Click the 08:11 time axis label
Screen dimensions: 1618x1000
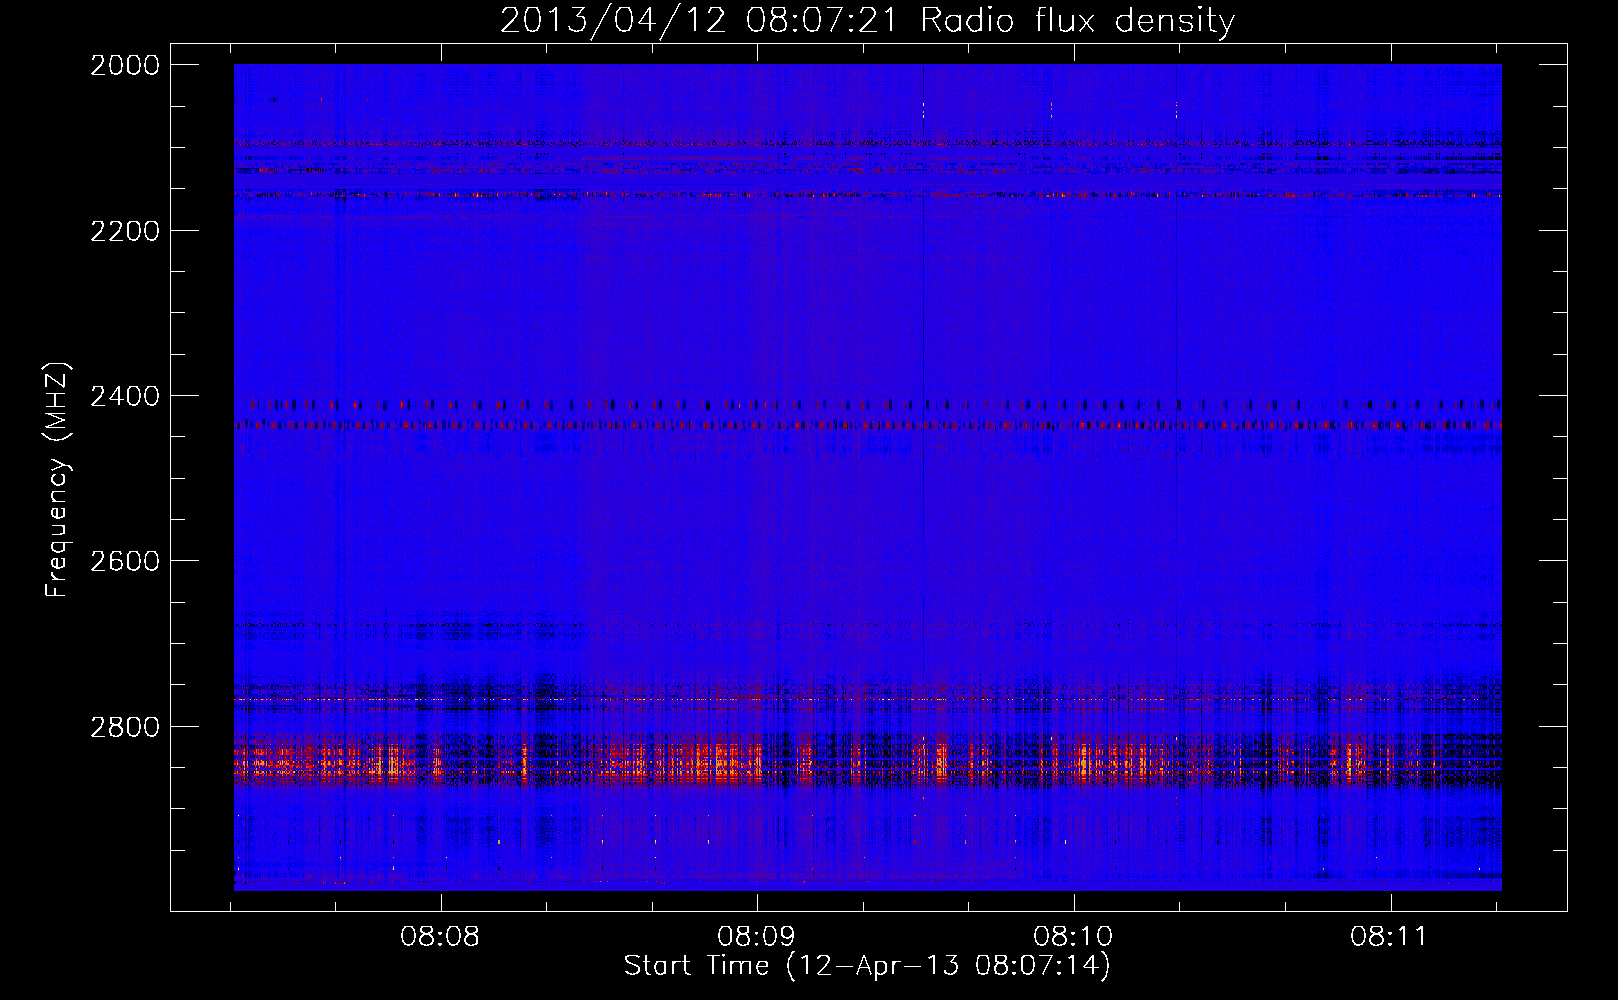1389,937
